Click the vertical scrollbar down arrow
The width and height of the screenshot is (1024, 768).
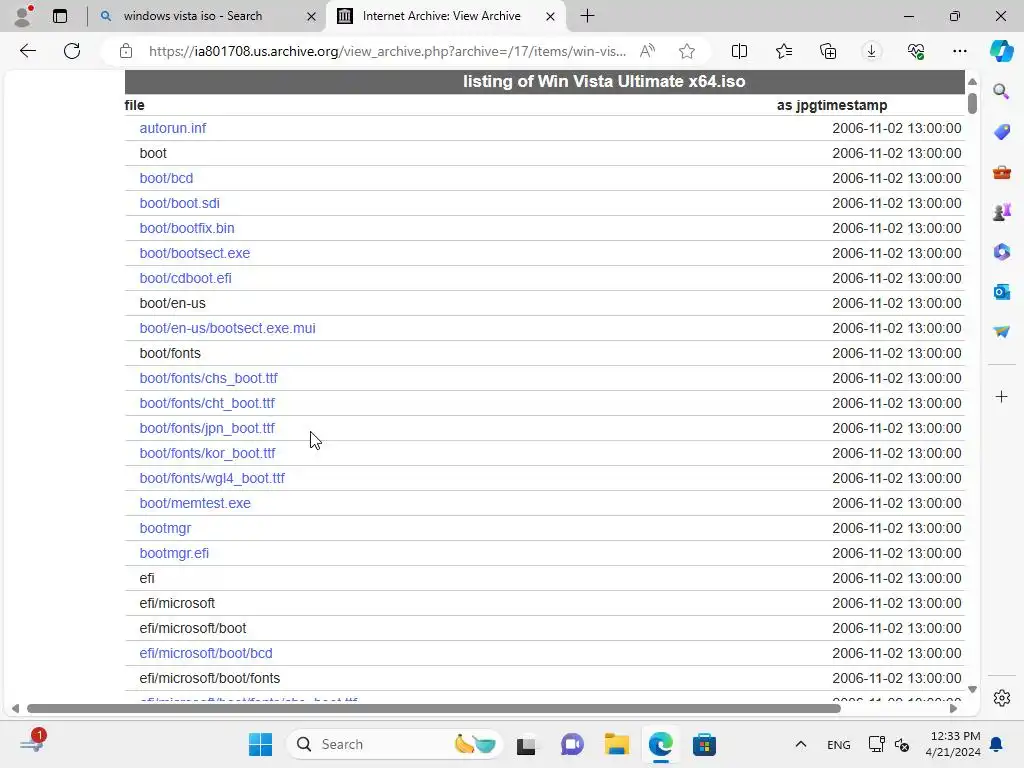(972, 690)
